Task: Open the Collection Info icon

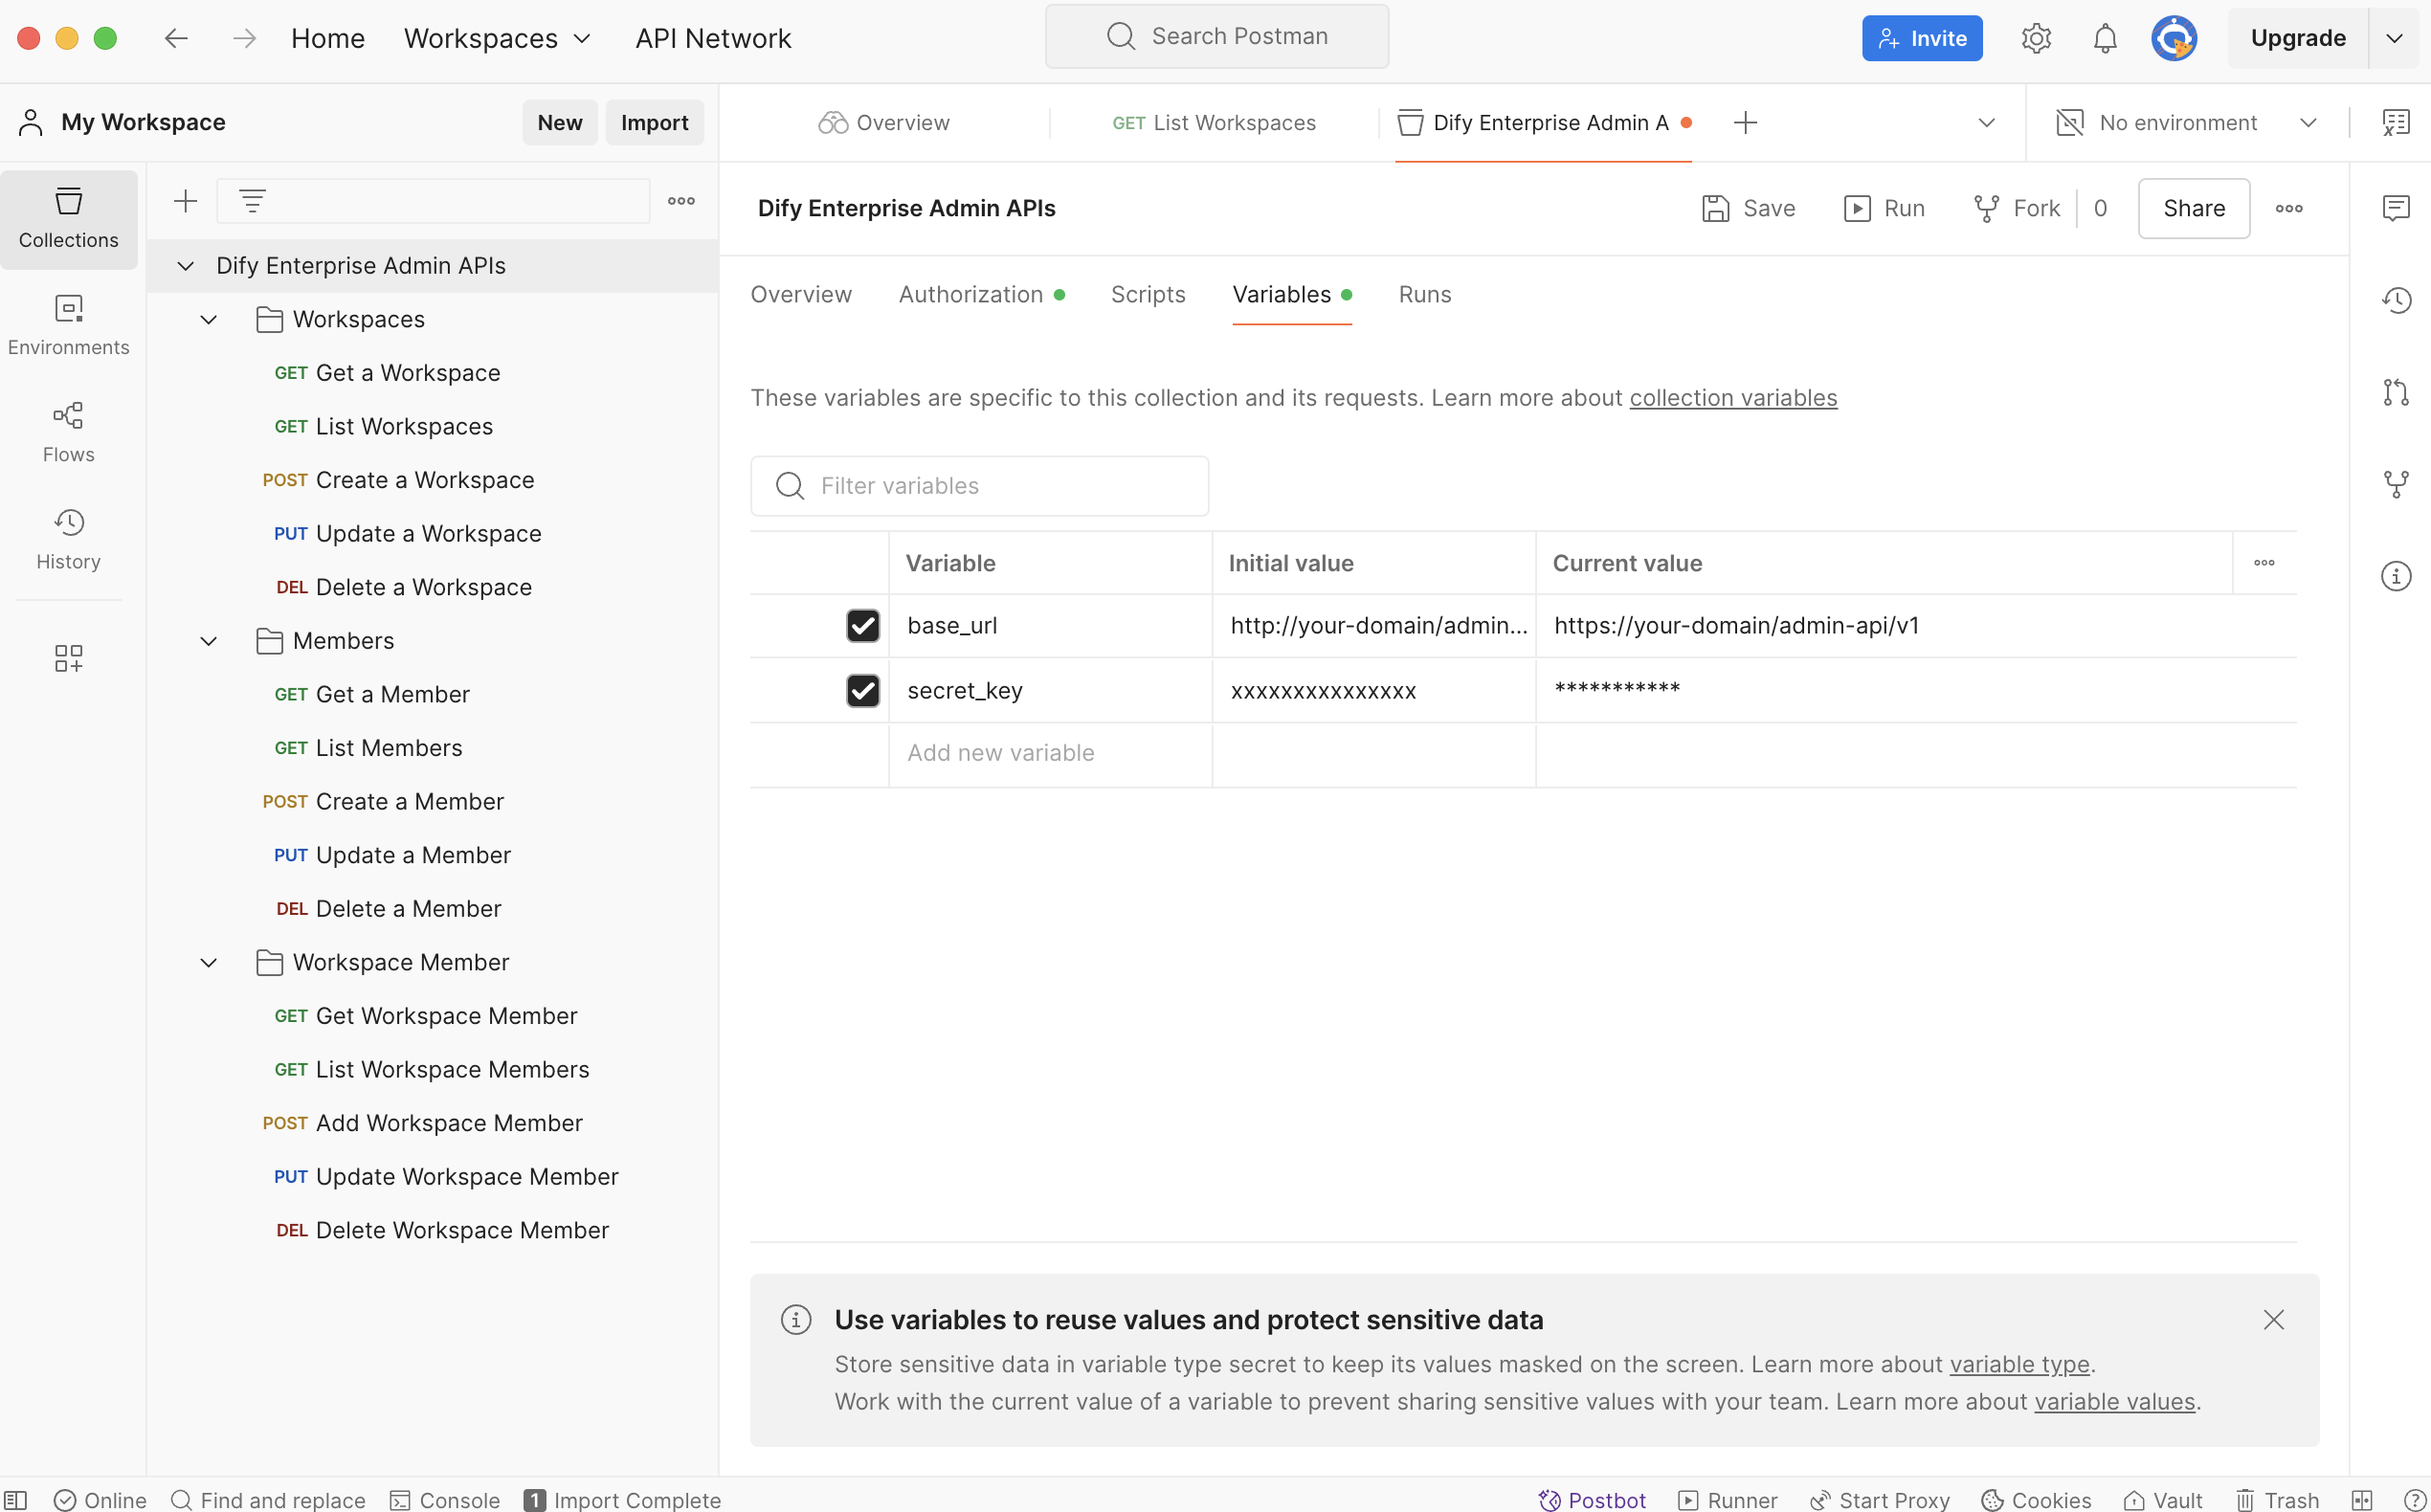Action: point(2395,576)
